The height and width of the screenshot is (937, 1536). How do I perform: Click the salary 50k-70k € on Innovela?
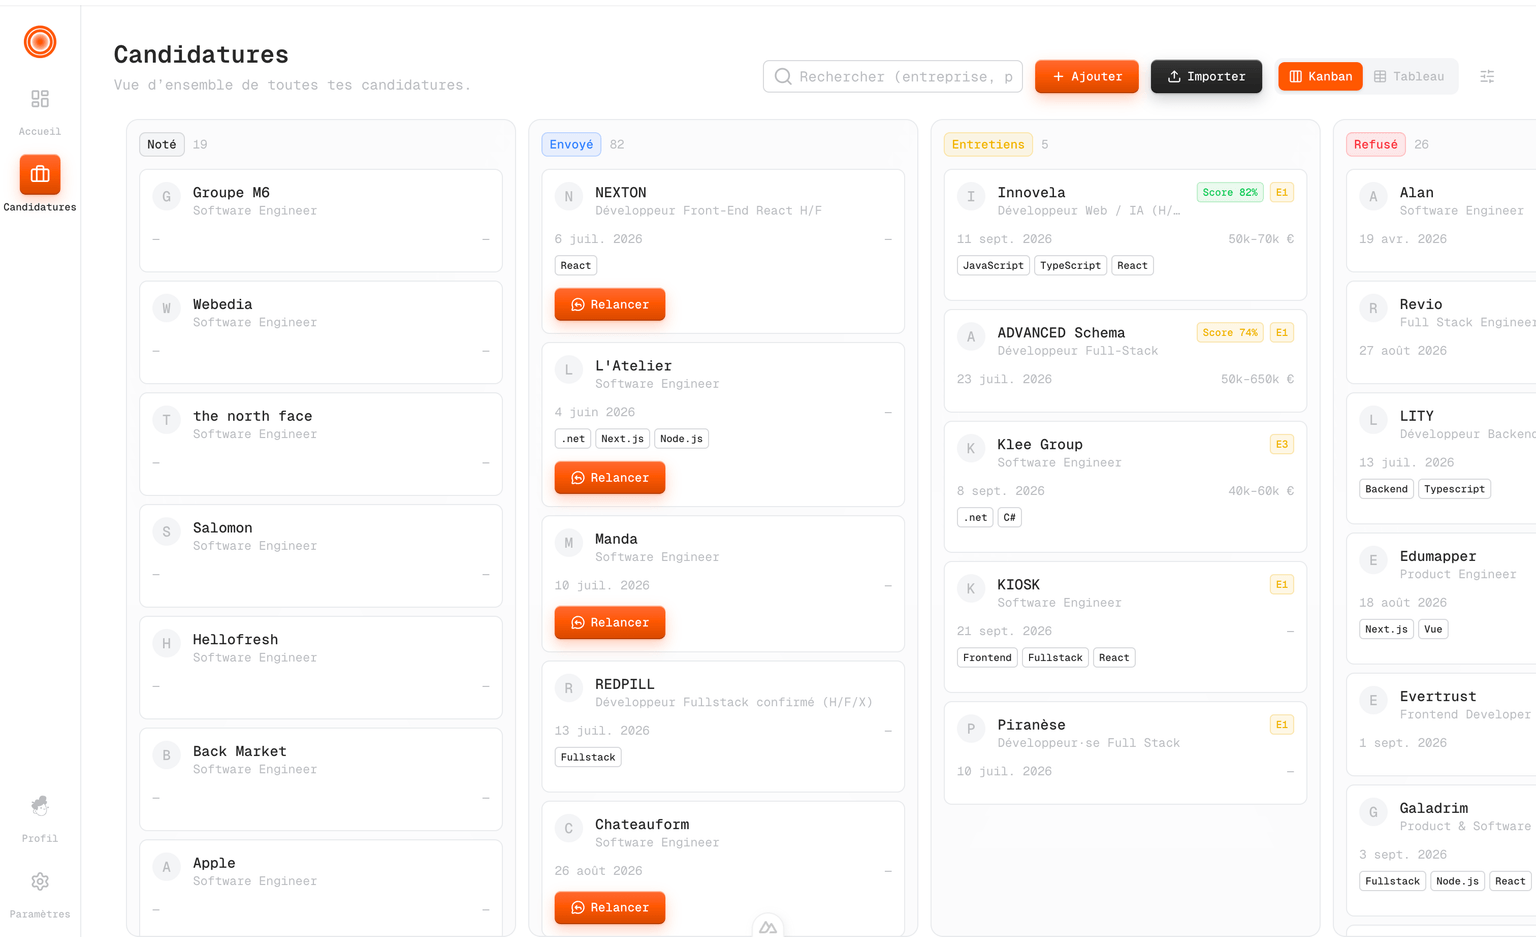click(x=1261, y=239)
